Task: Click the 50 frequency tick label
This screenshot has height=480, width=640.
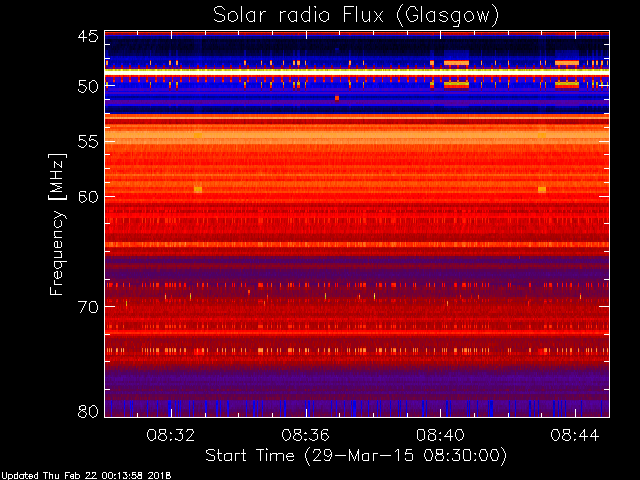Action: tap(88, 87)
